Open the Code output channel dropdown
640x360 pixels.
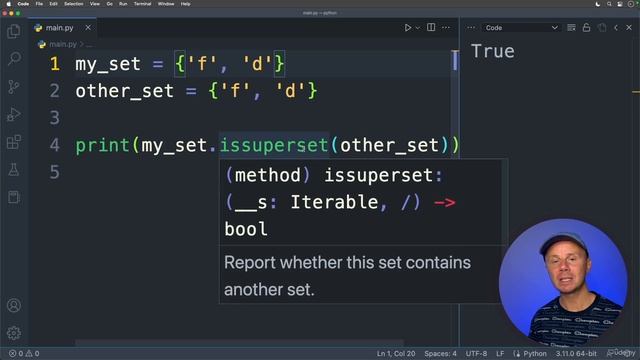click(521, 28)
